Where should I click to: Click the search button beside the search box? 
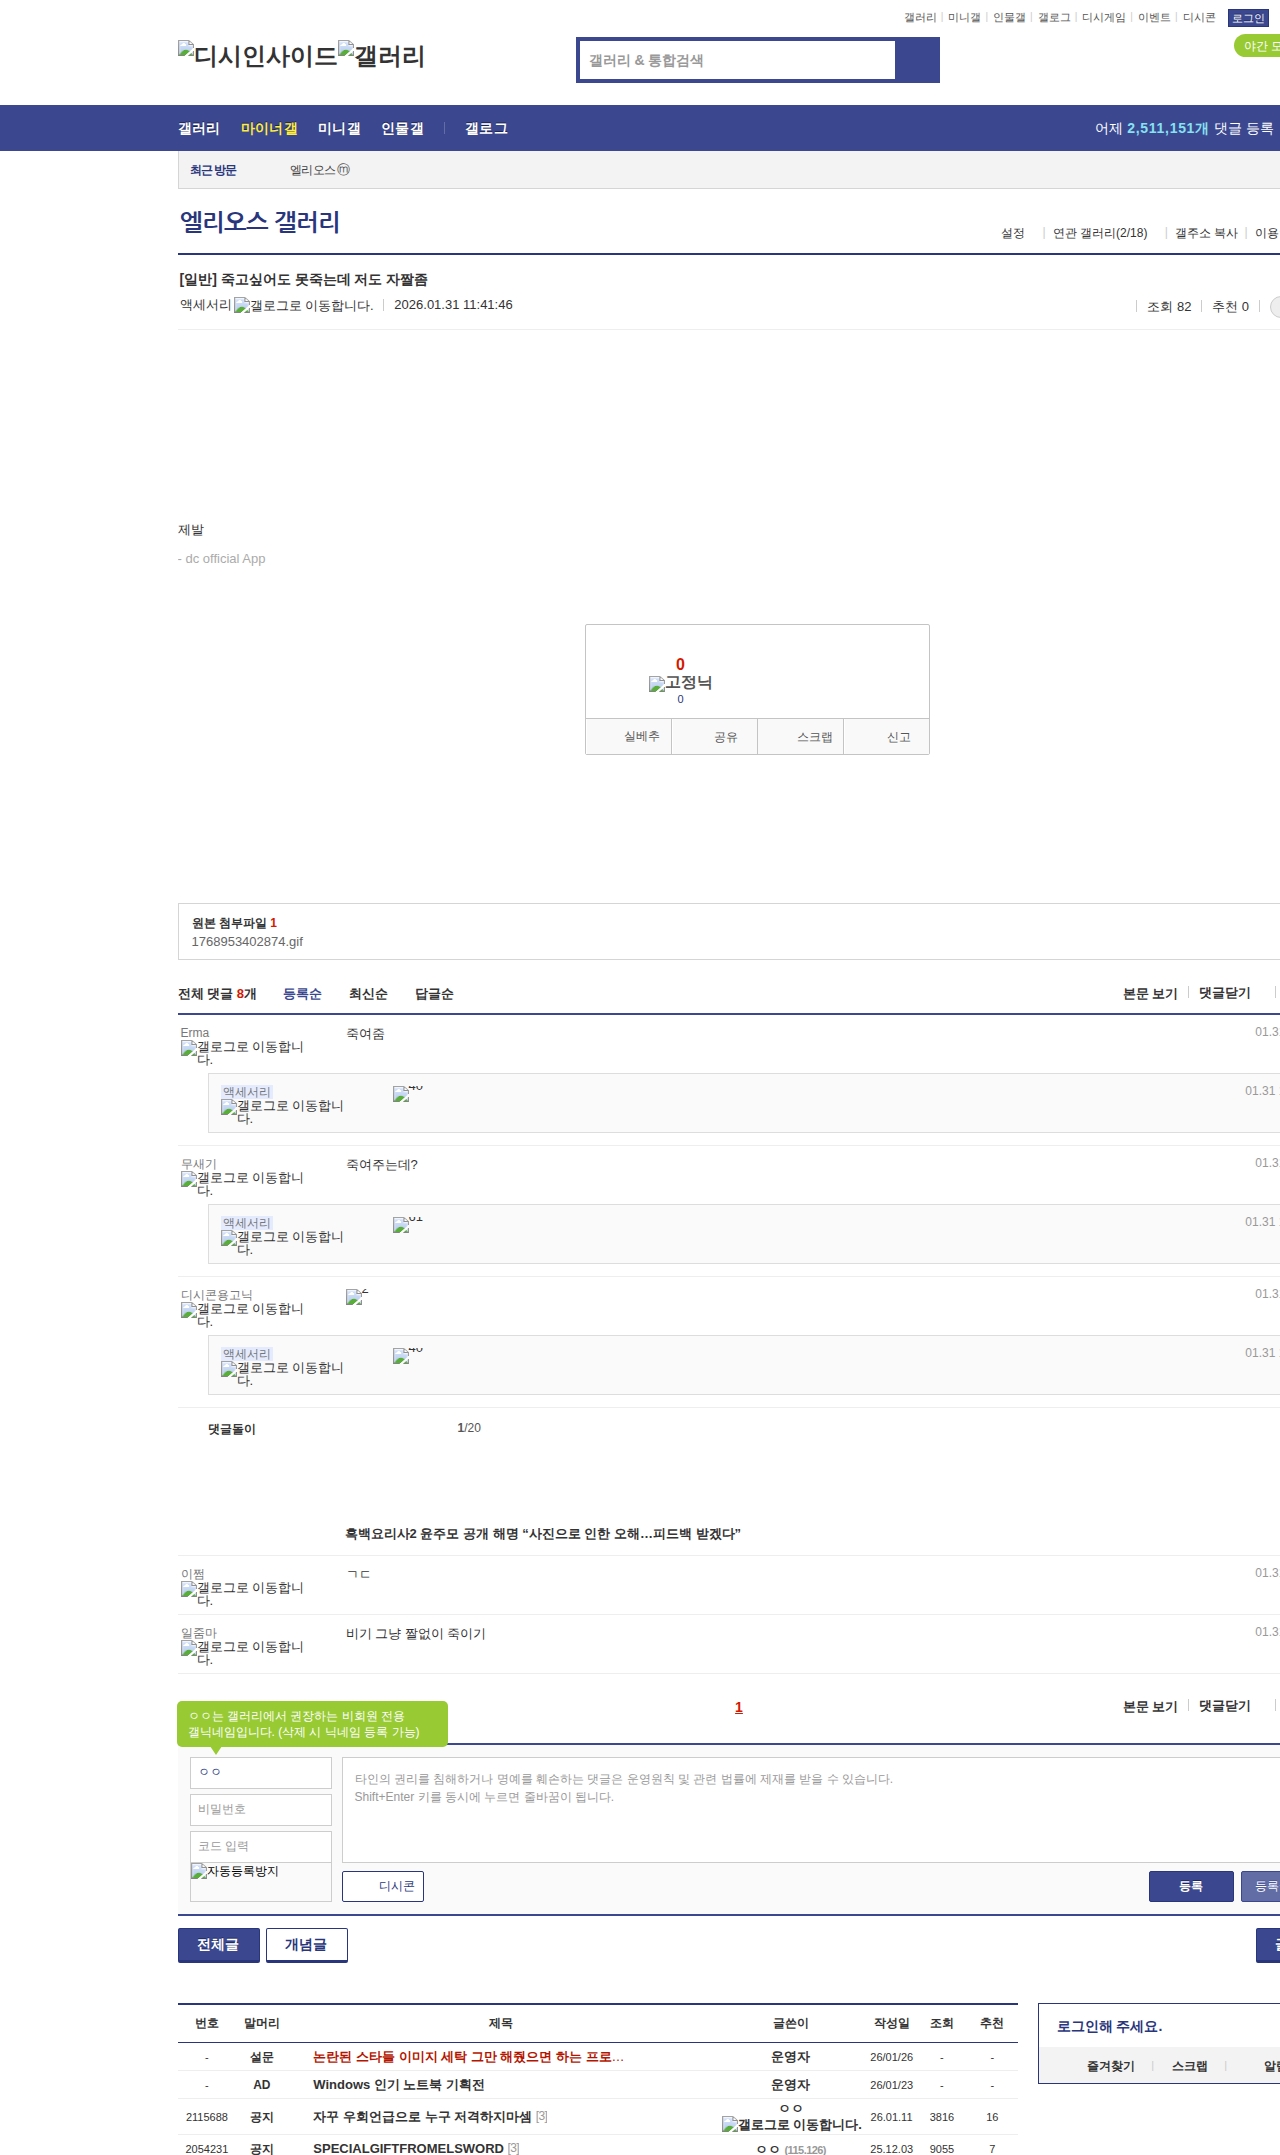point(917,60)
